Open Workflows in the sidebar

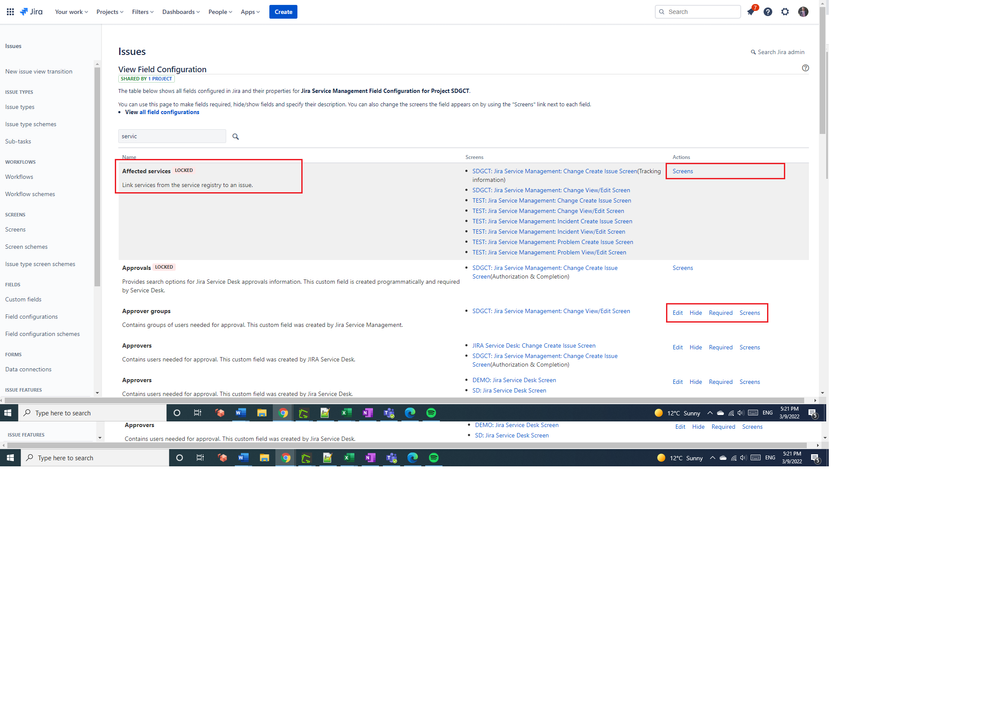point(19,177)
